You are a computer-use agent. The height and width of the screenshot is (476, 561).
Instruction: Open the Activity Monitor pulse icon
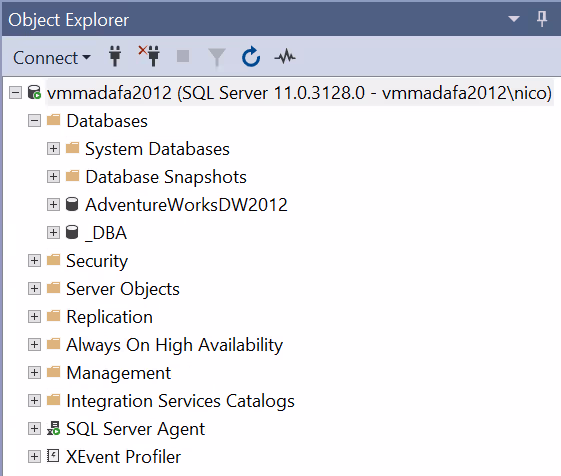[x=285, y=57]
